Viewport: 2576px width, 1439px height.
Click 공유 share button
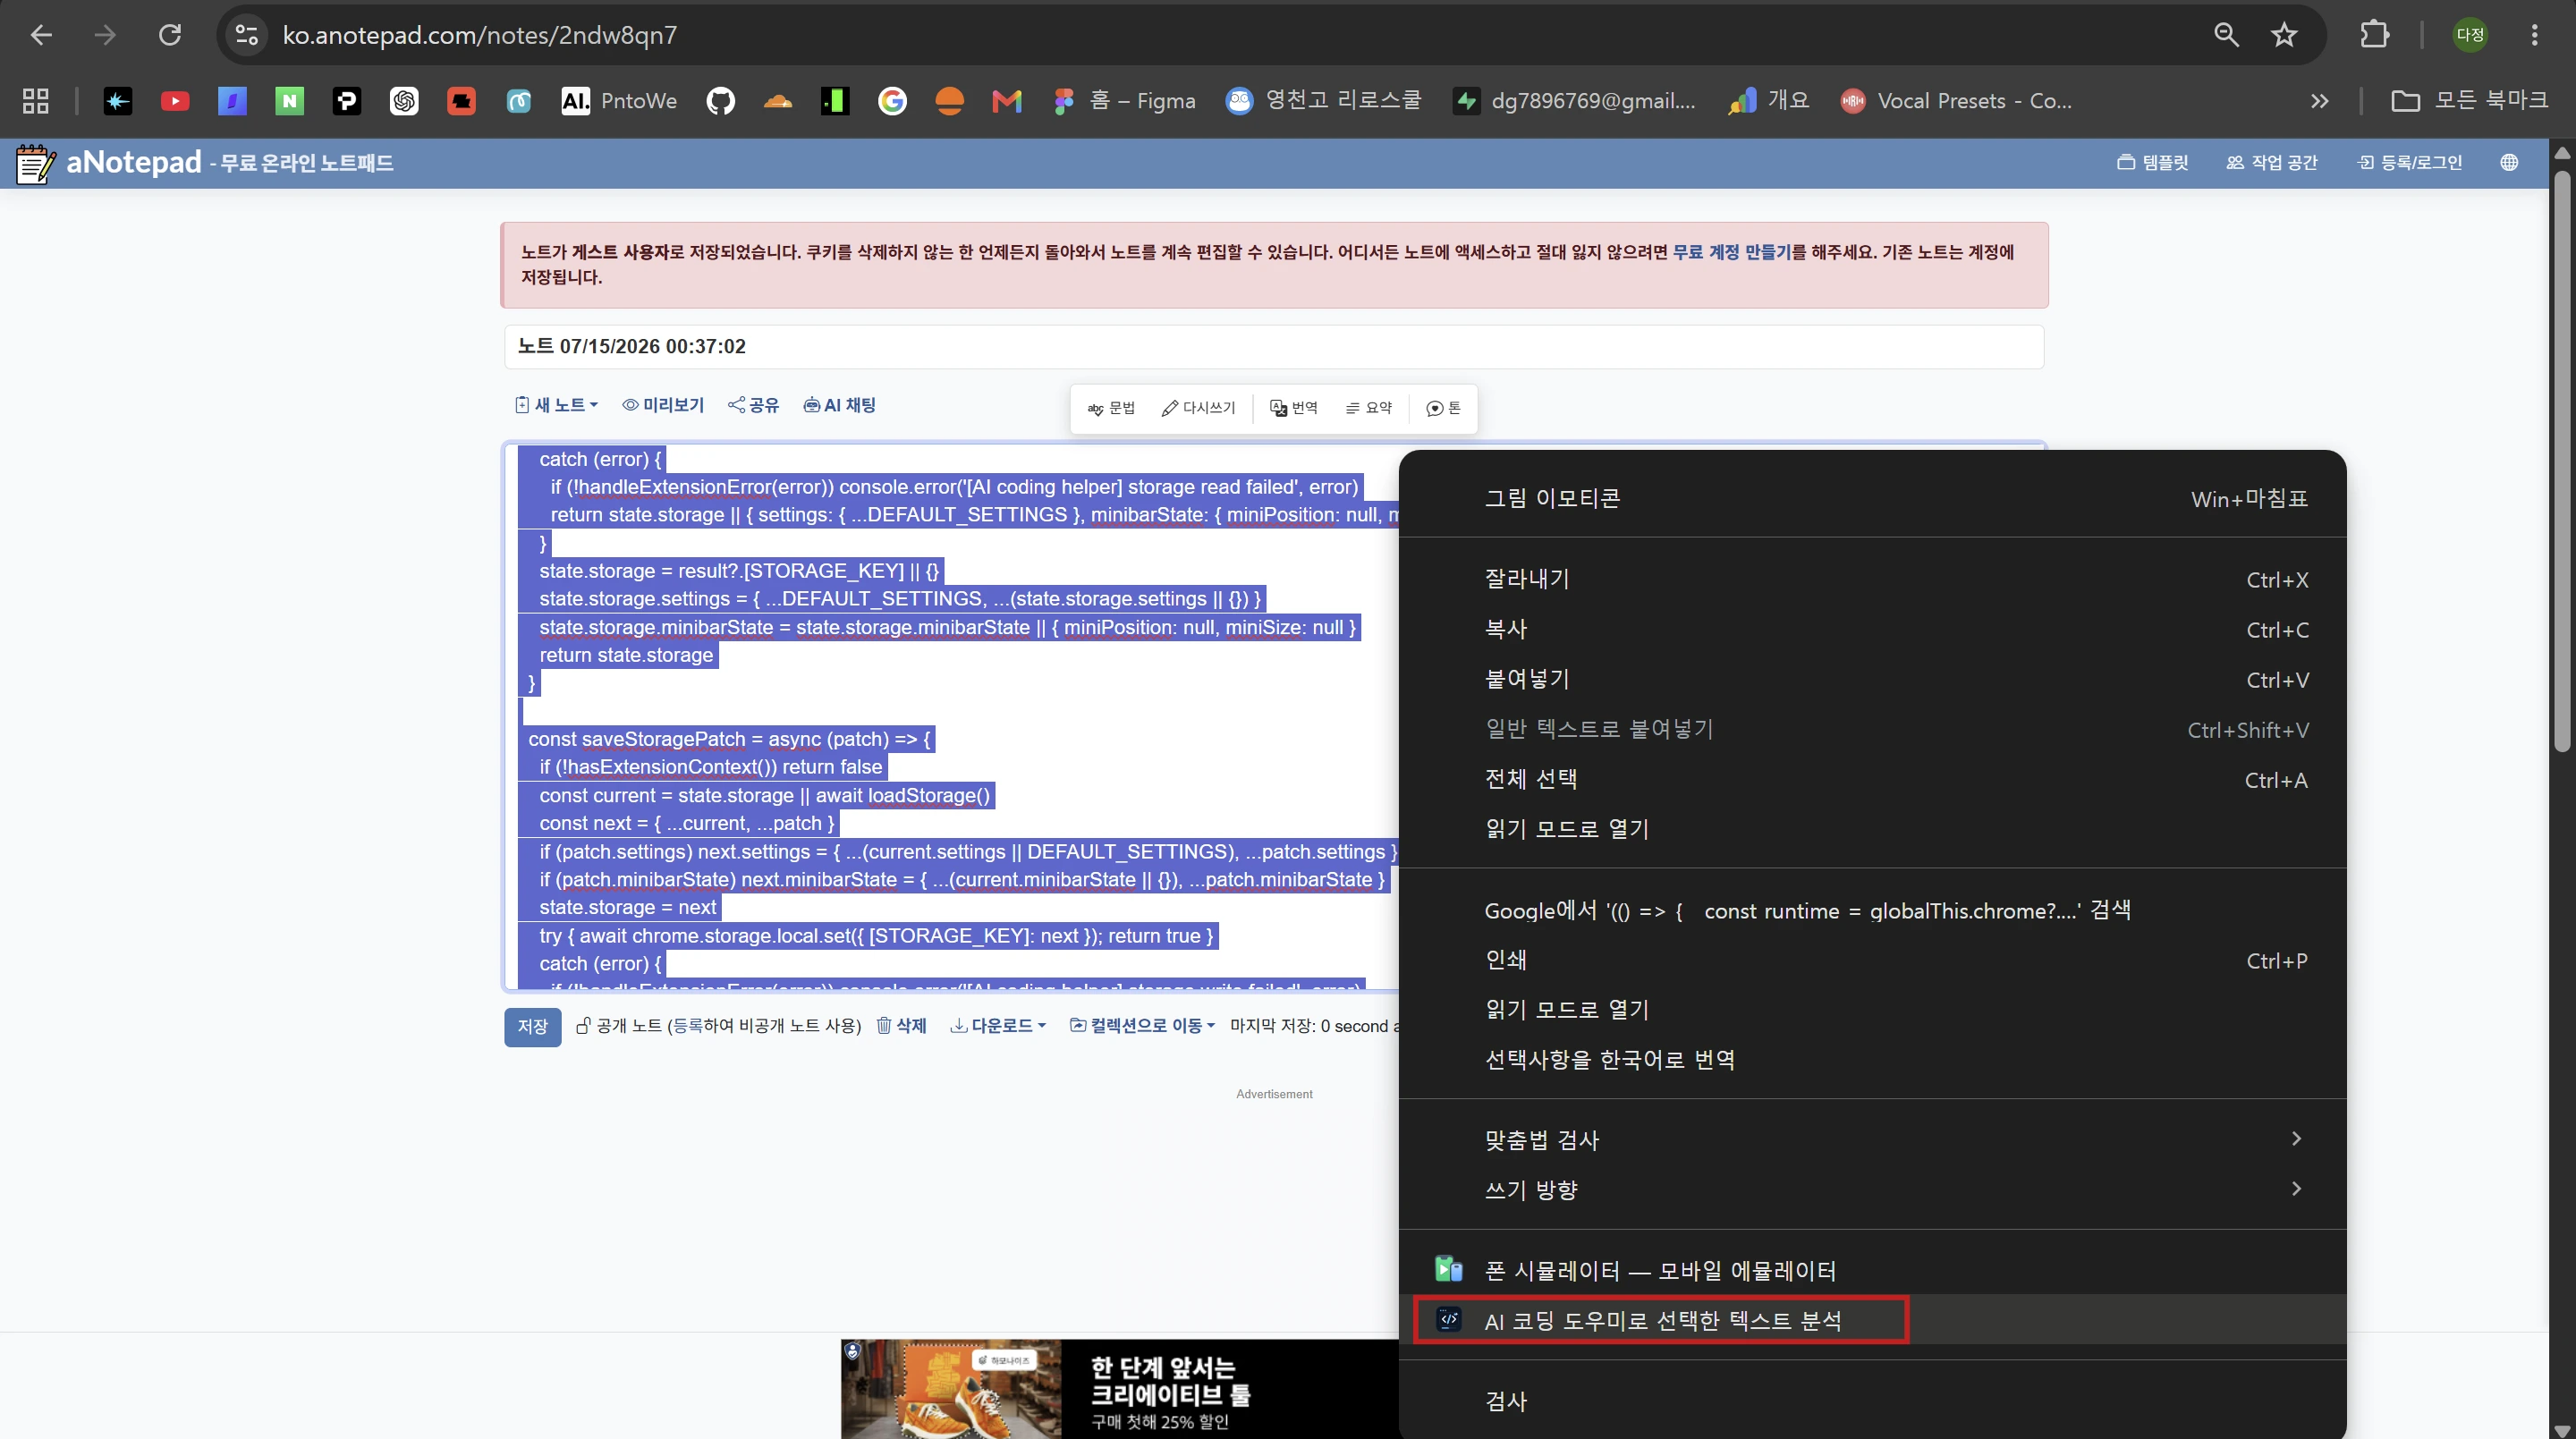(753, 405)
